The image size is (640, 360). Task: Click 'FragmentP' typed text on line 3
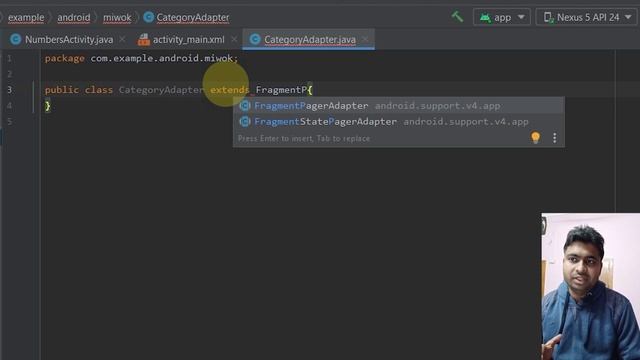tap(281, 90)
